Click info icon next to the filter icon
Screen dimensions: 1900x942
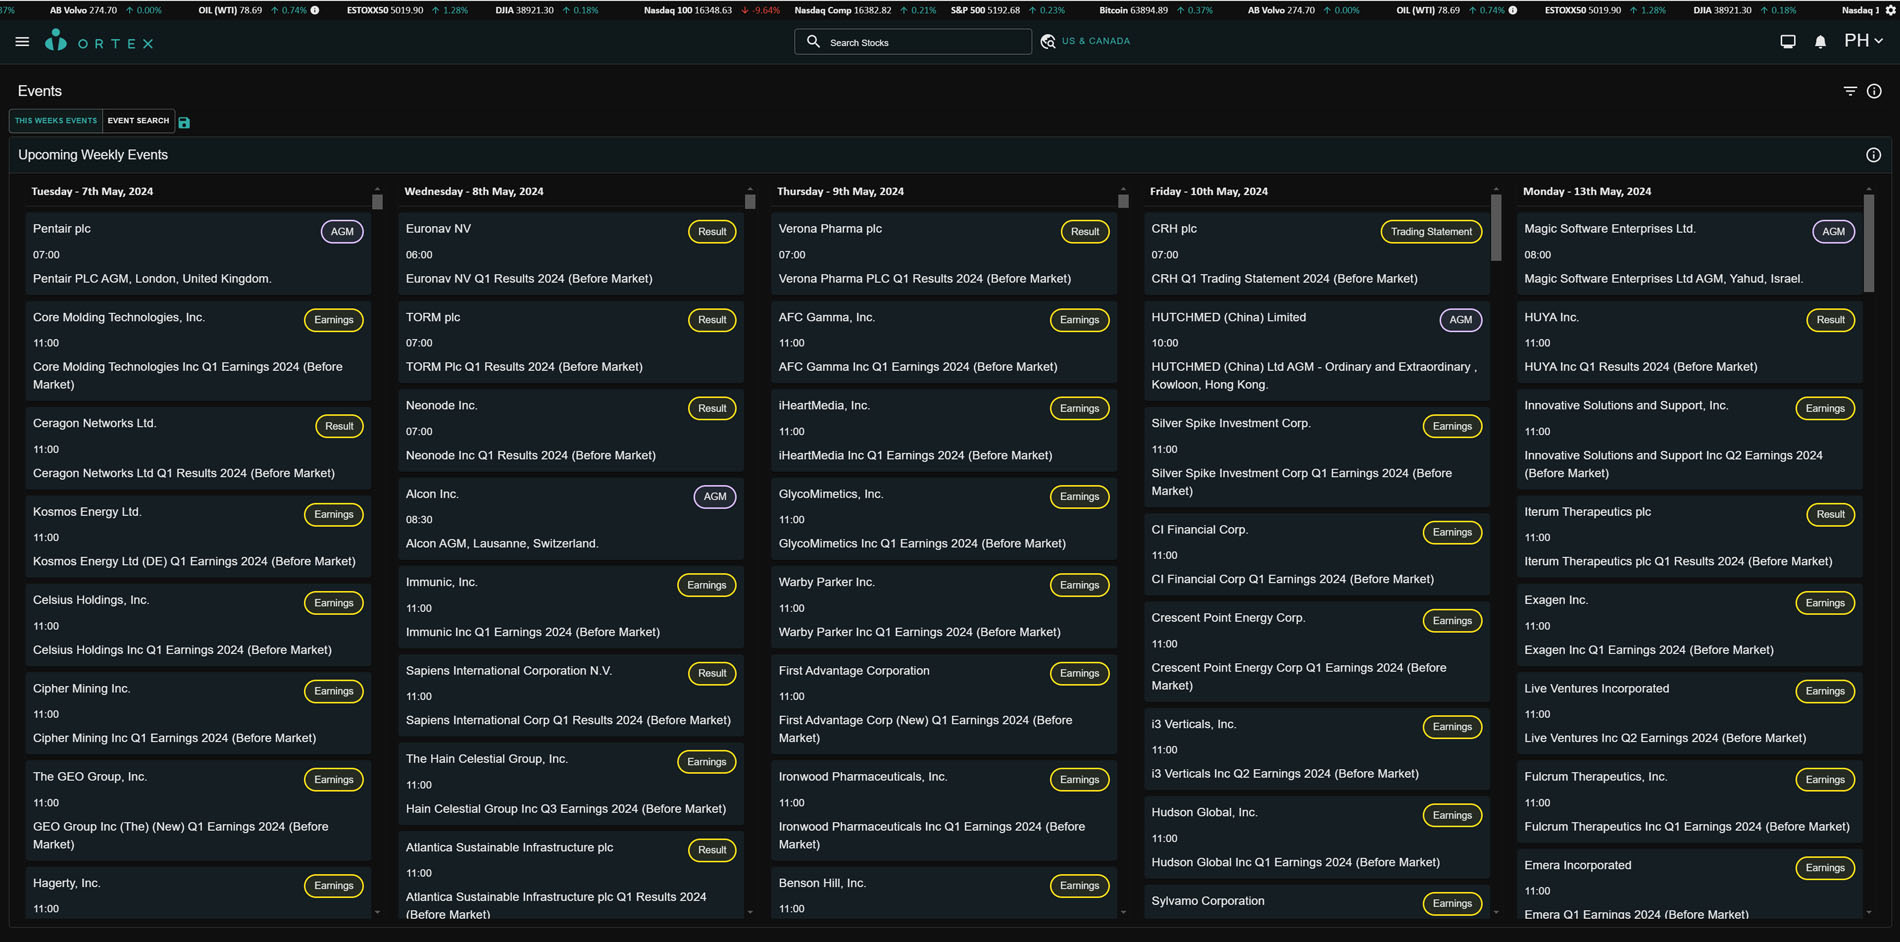1874,91
